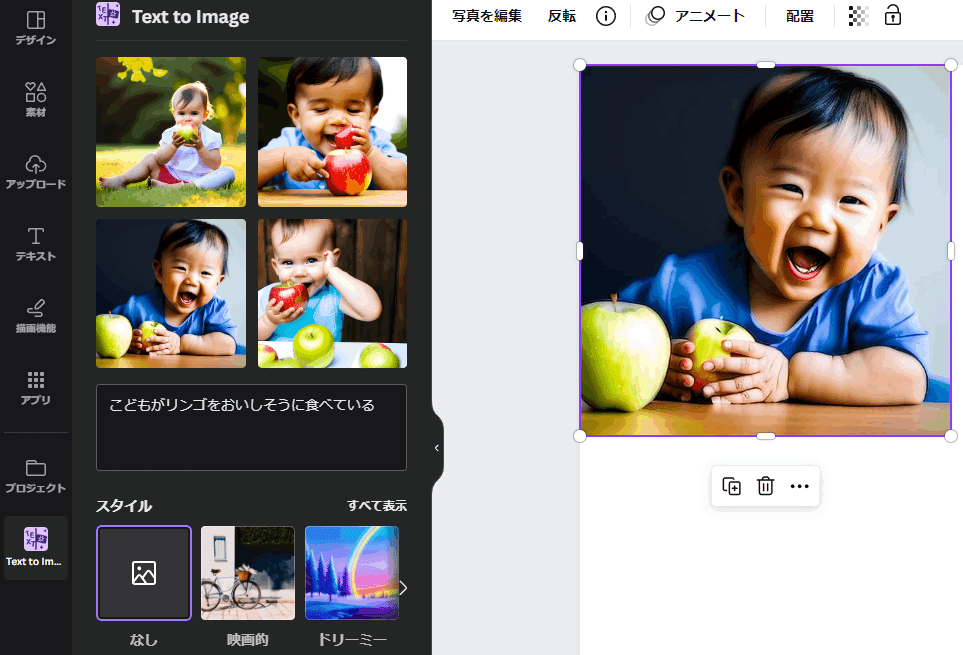The image size is (963, 655).
Task: Show more styles with the right chevron
Action: tap(404, 588)
